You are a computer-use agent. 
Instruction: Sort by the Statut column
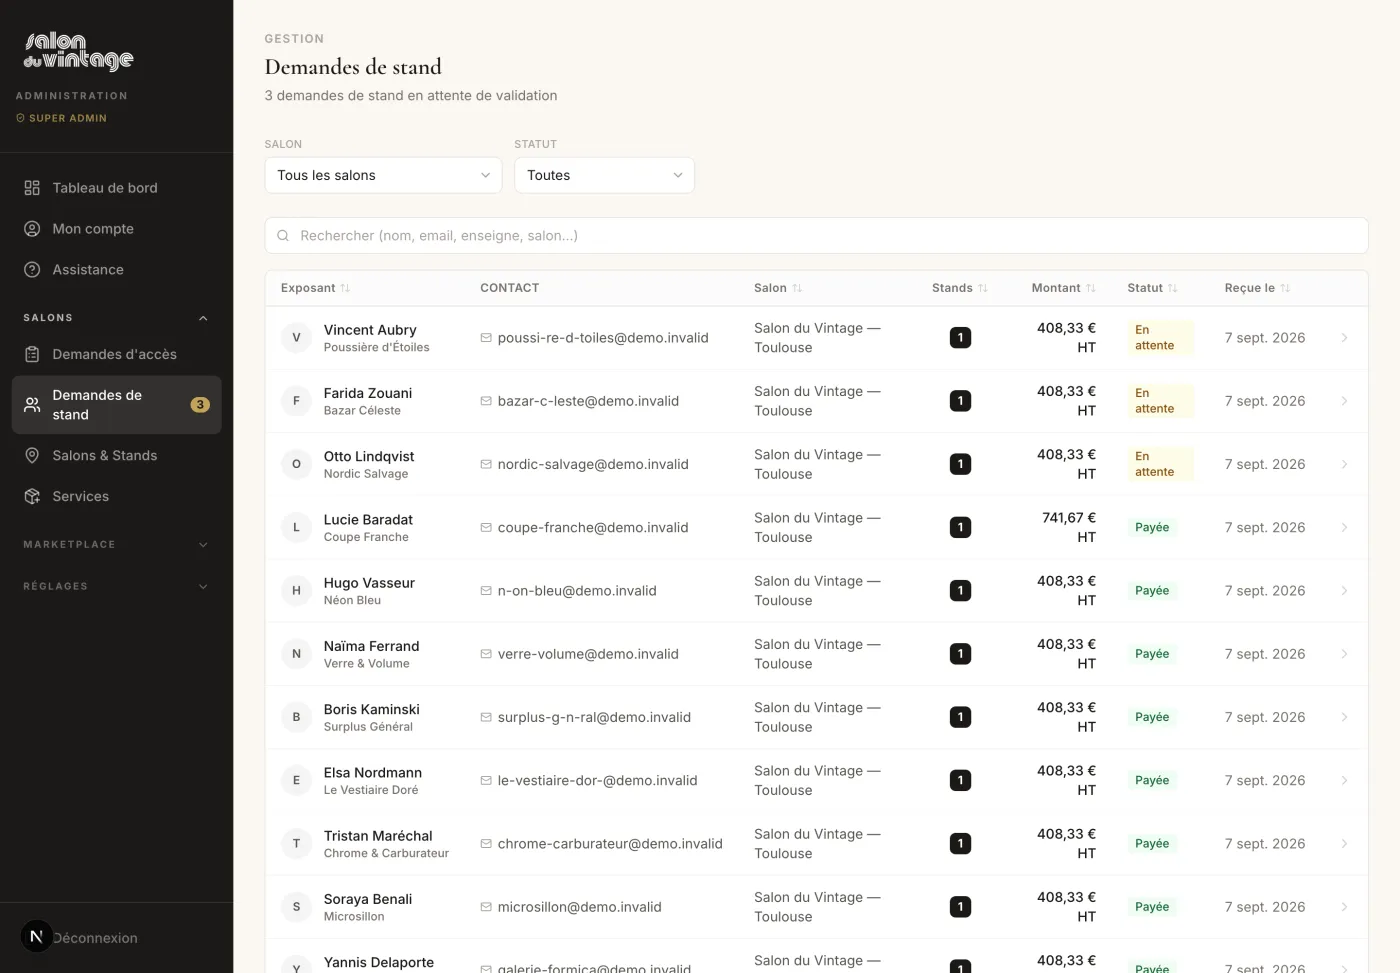[x=1152, y=288]
